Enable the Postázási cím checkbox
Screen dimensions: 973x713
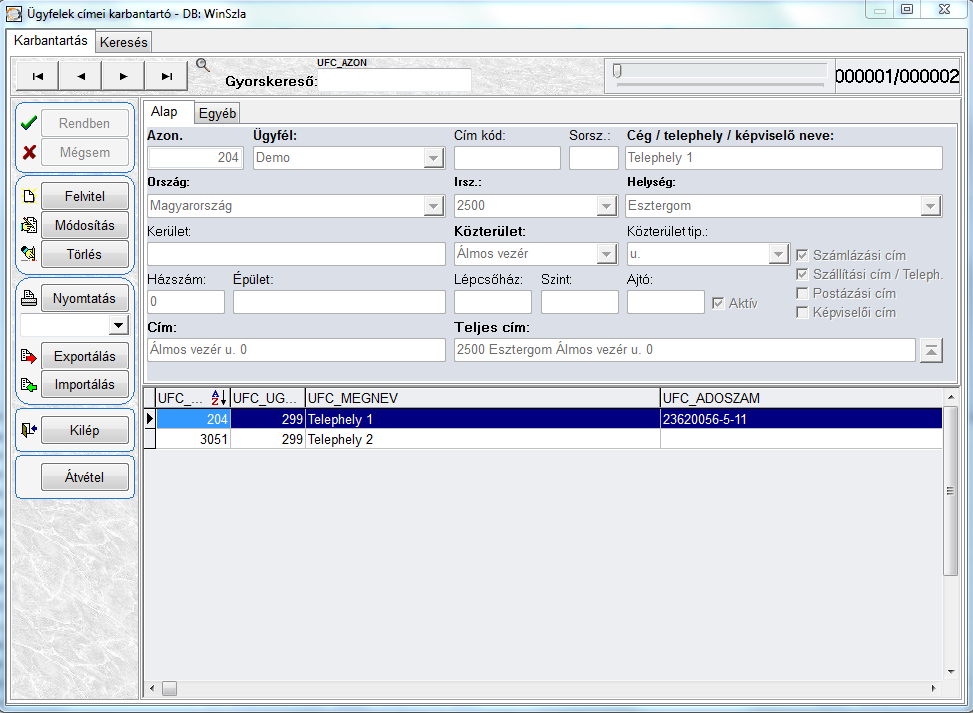point(802,294)
